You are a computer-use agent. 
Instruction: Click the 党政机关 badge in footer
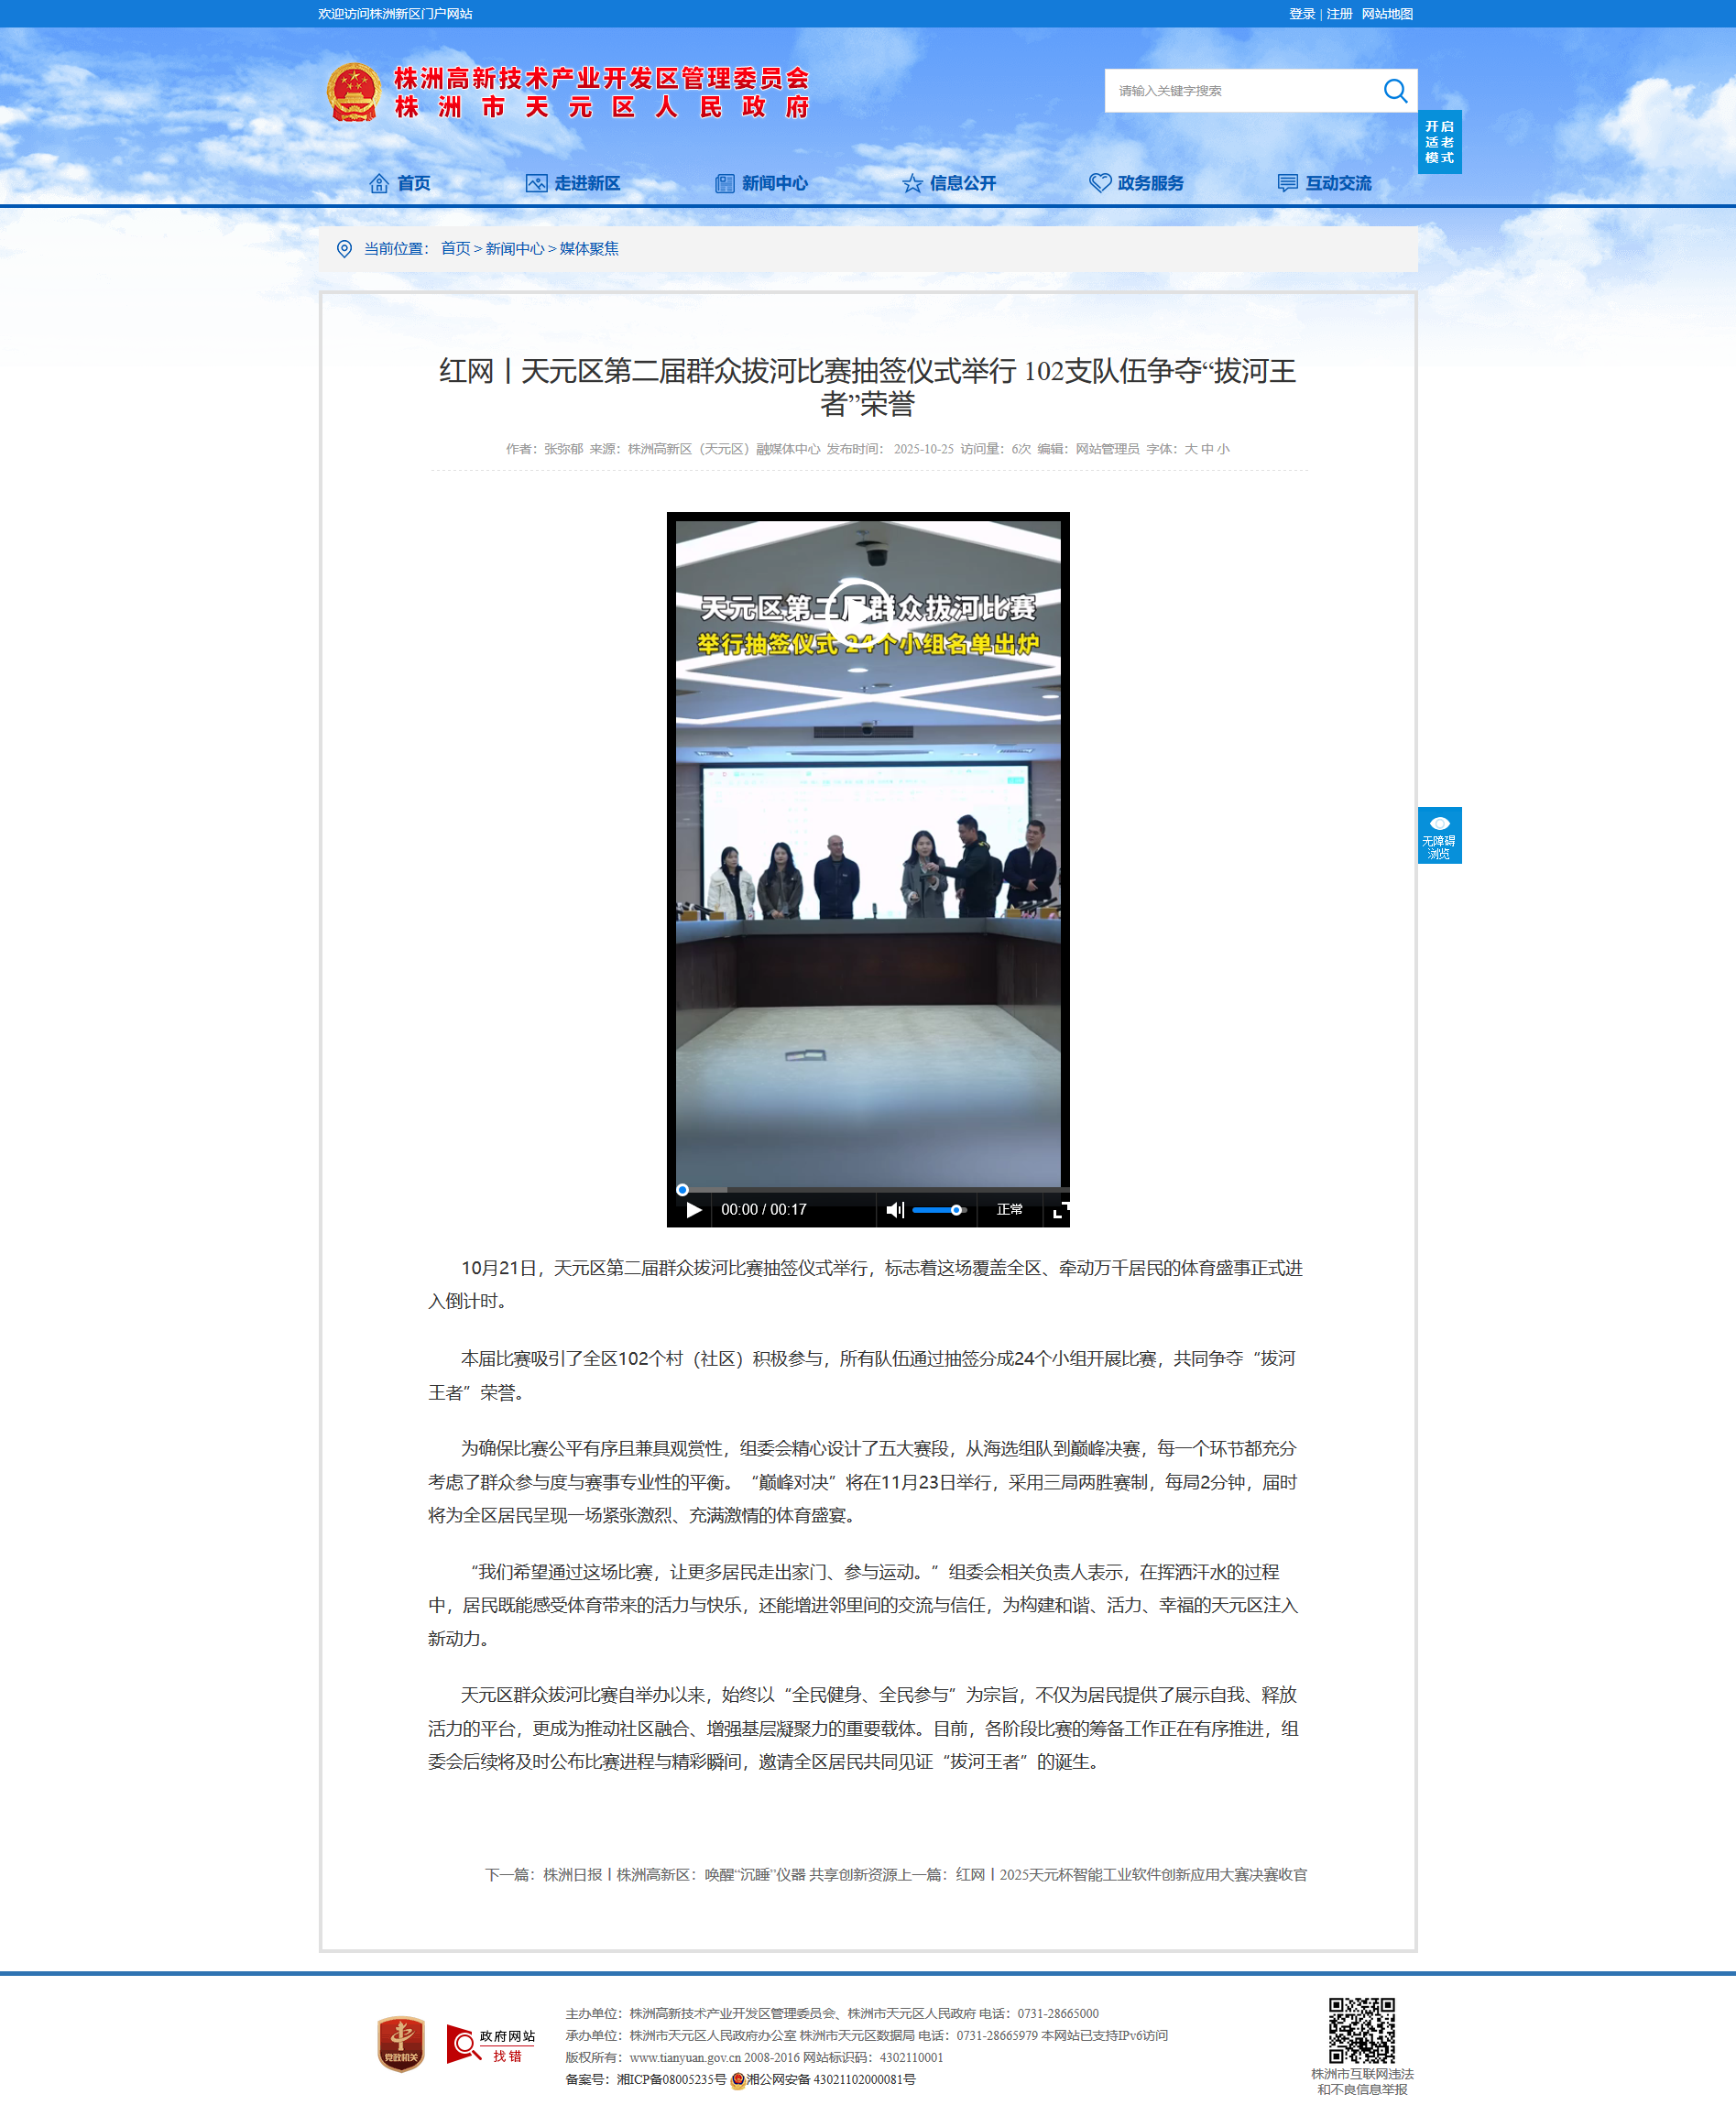[x=401, y=2043]
